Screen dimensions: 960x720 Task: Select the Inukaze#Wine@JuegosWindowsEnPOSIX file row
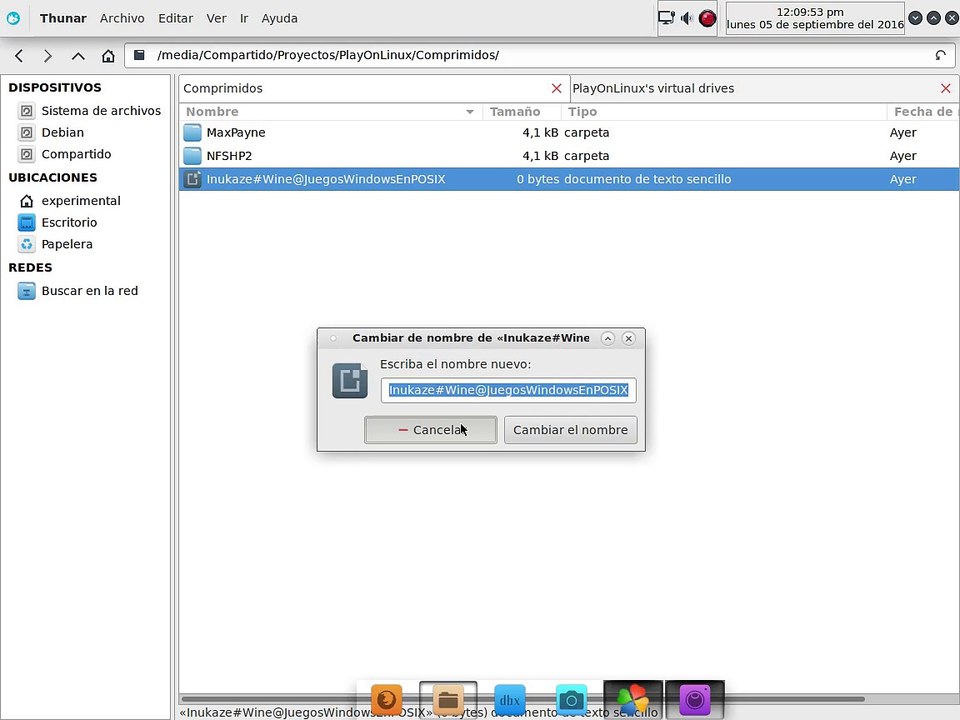[x=569, y=179]
